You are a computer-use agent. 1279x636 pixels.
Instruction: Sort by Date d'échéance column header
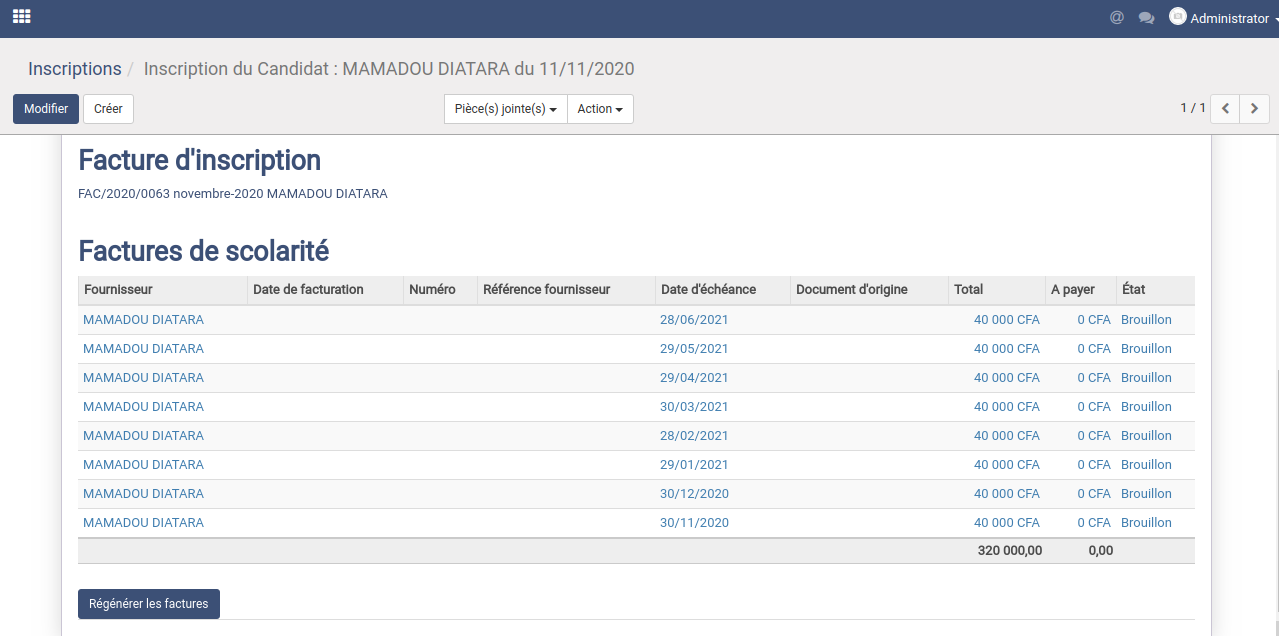708,290
